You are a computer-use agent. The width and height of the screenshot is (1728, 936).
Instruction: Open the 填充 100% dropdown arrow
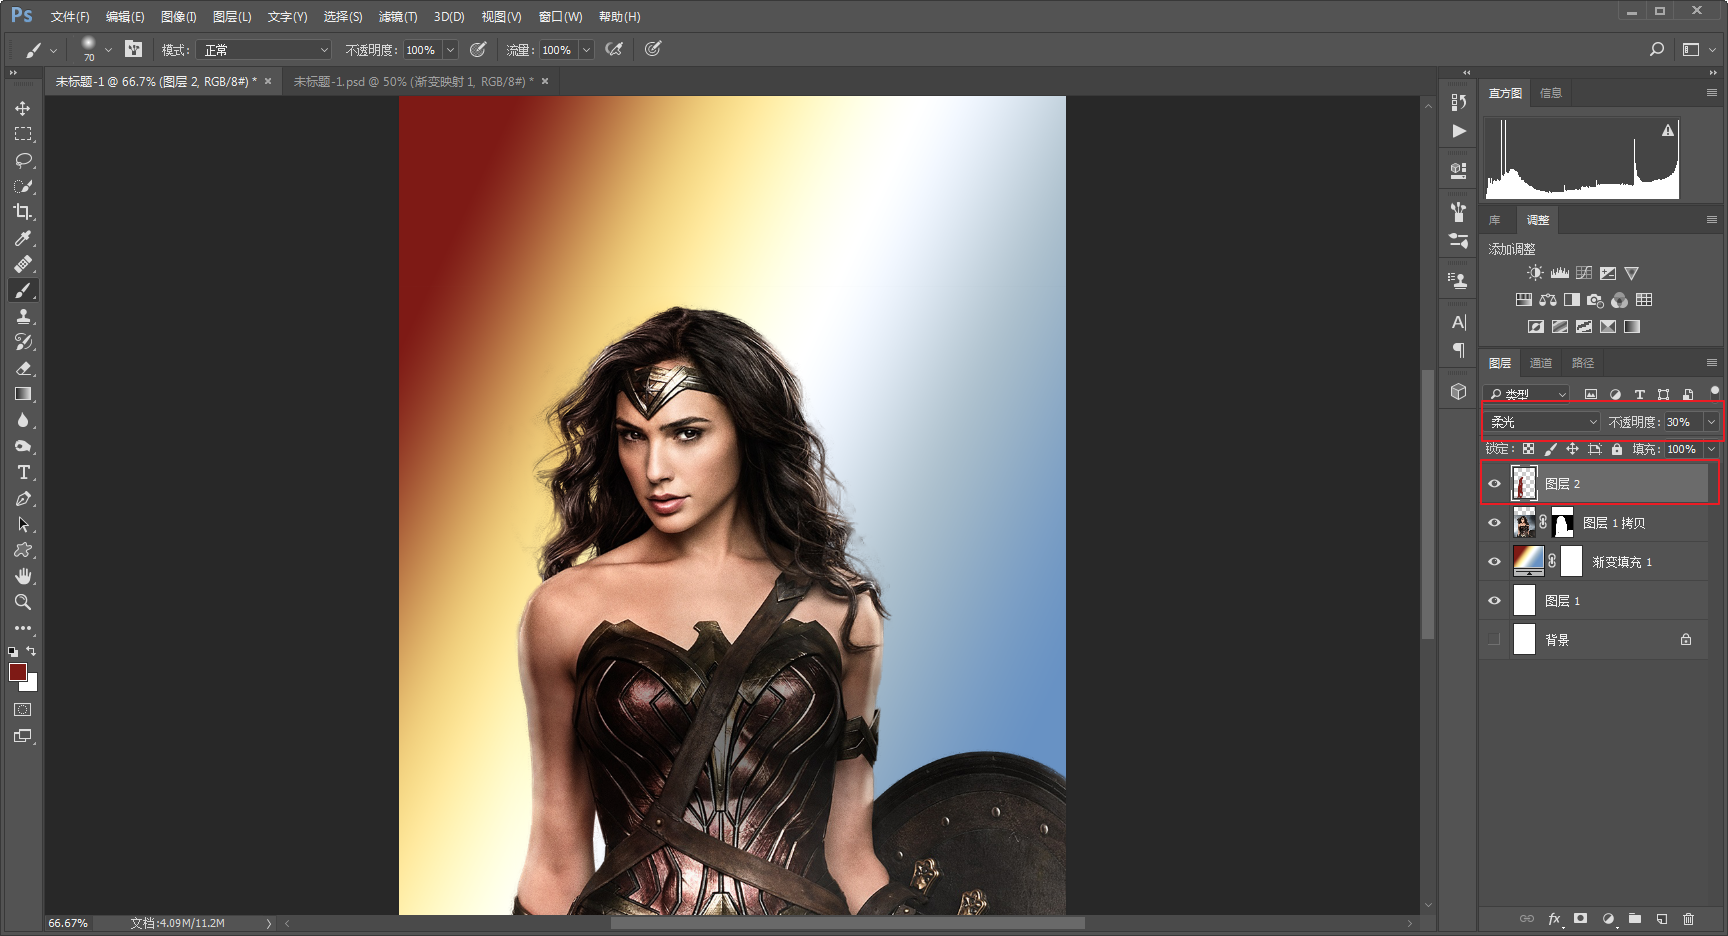point(1711,449)
